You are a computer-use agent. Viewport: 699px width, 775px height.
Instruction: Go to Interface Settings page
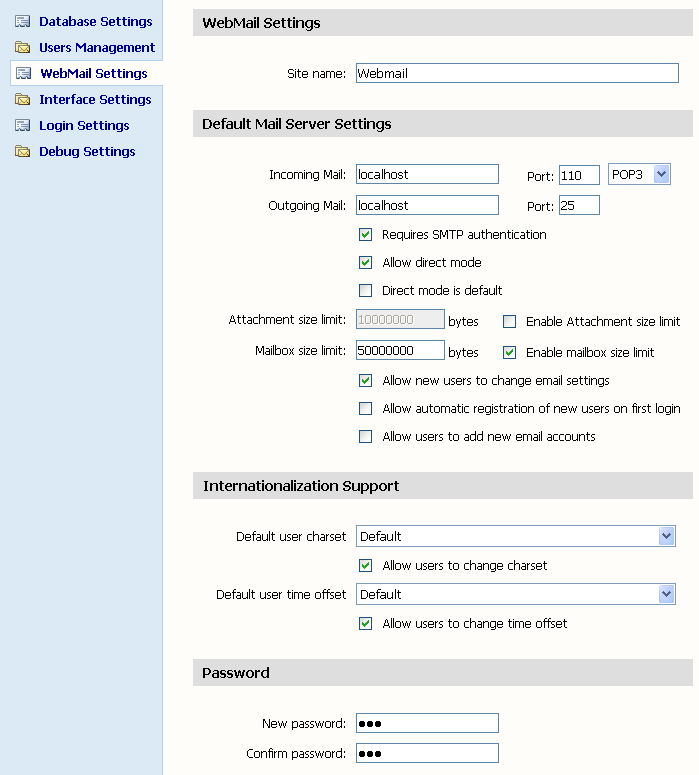95,99
